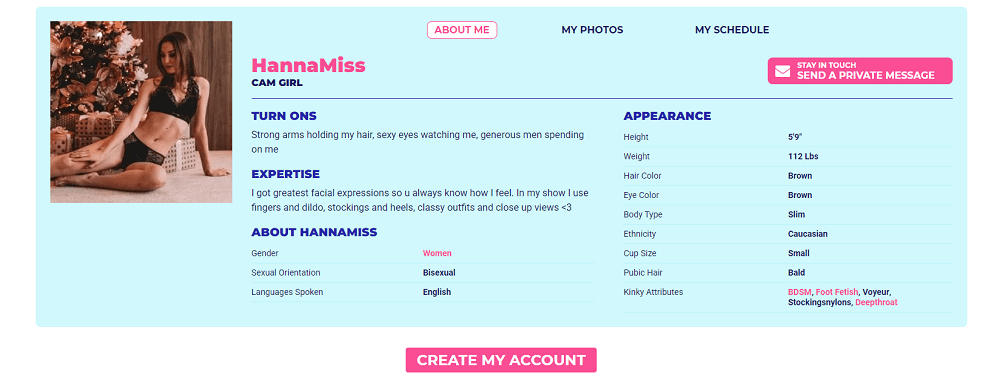Viewport: 1000px width, 387px height.
Task: Click the Stockingsnylons attribute text
Action: [x=820, y=302]
